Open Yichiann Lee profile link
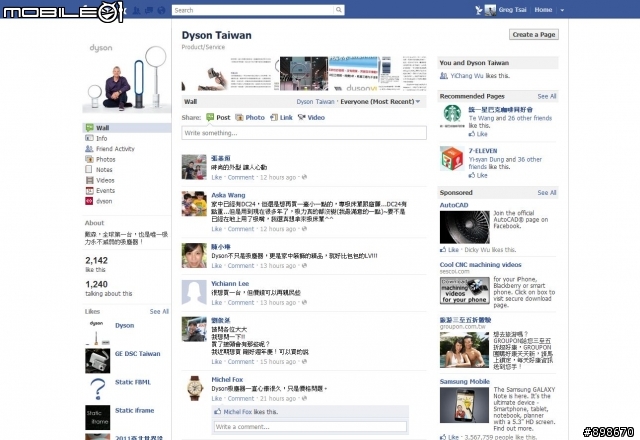The width and height of the screenshot is (640, 440). click(230, 284)
